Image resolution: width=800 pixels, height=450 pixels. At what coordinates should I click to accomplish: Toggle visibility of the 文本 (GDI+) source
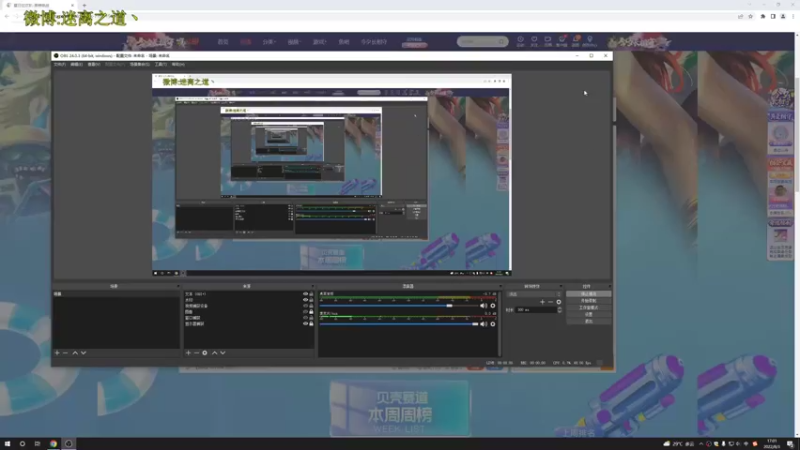tap(305, 294)
